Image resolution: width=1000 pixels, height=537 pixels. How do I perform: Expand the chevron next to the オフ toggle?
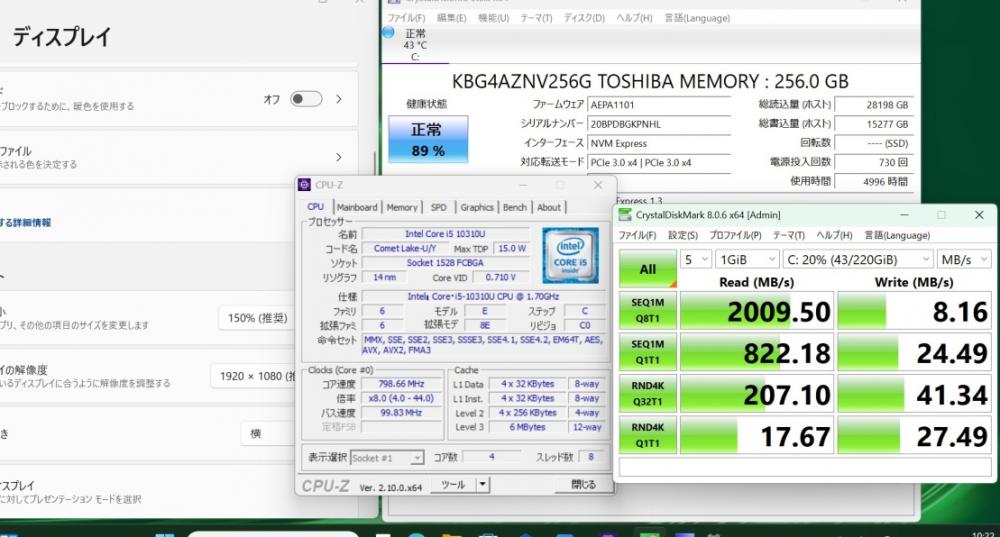click(339, 99)
